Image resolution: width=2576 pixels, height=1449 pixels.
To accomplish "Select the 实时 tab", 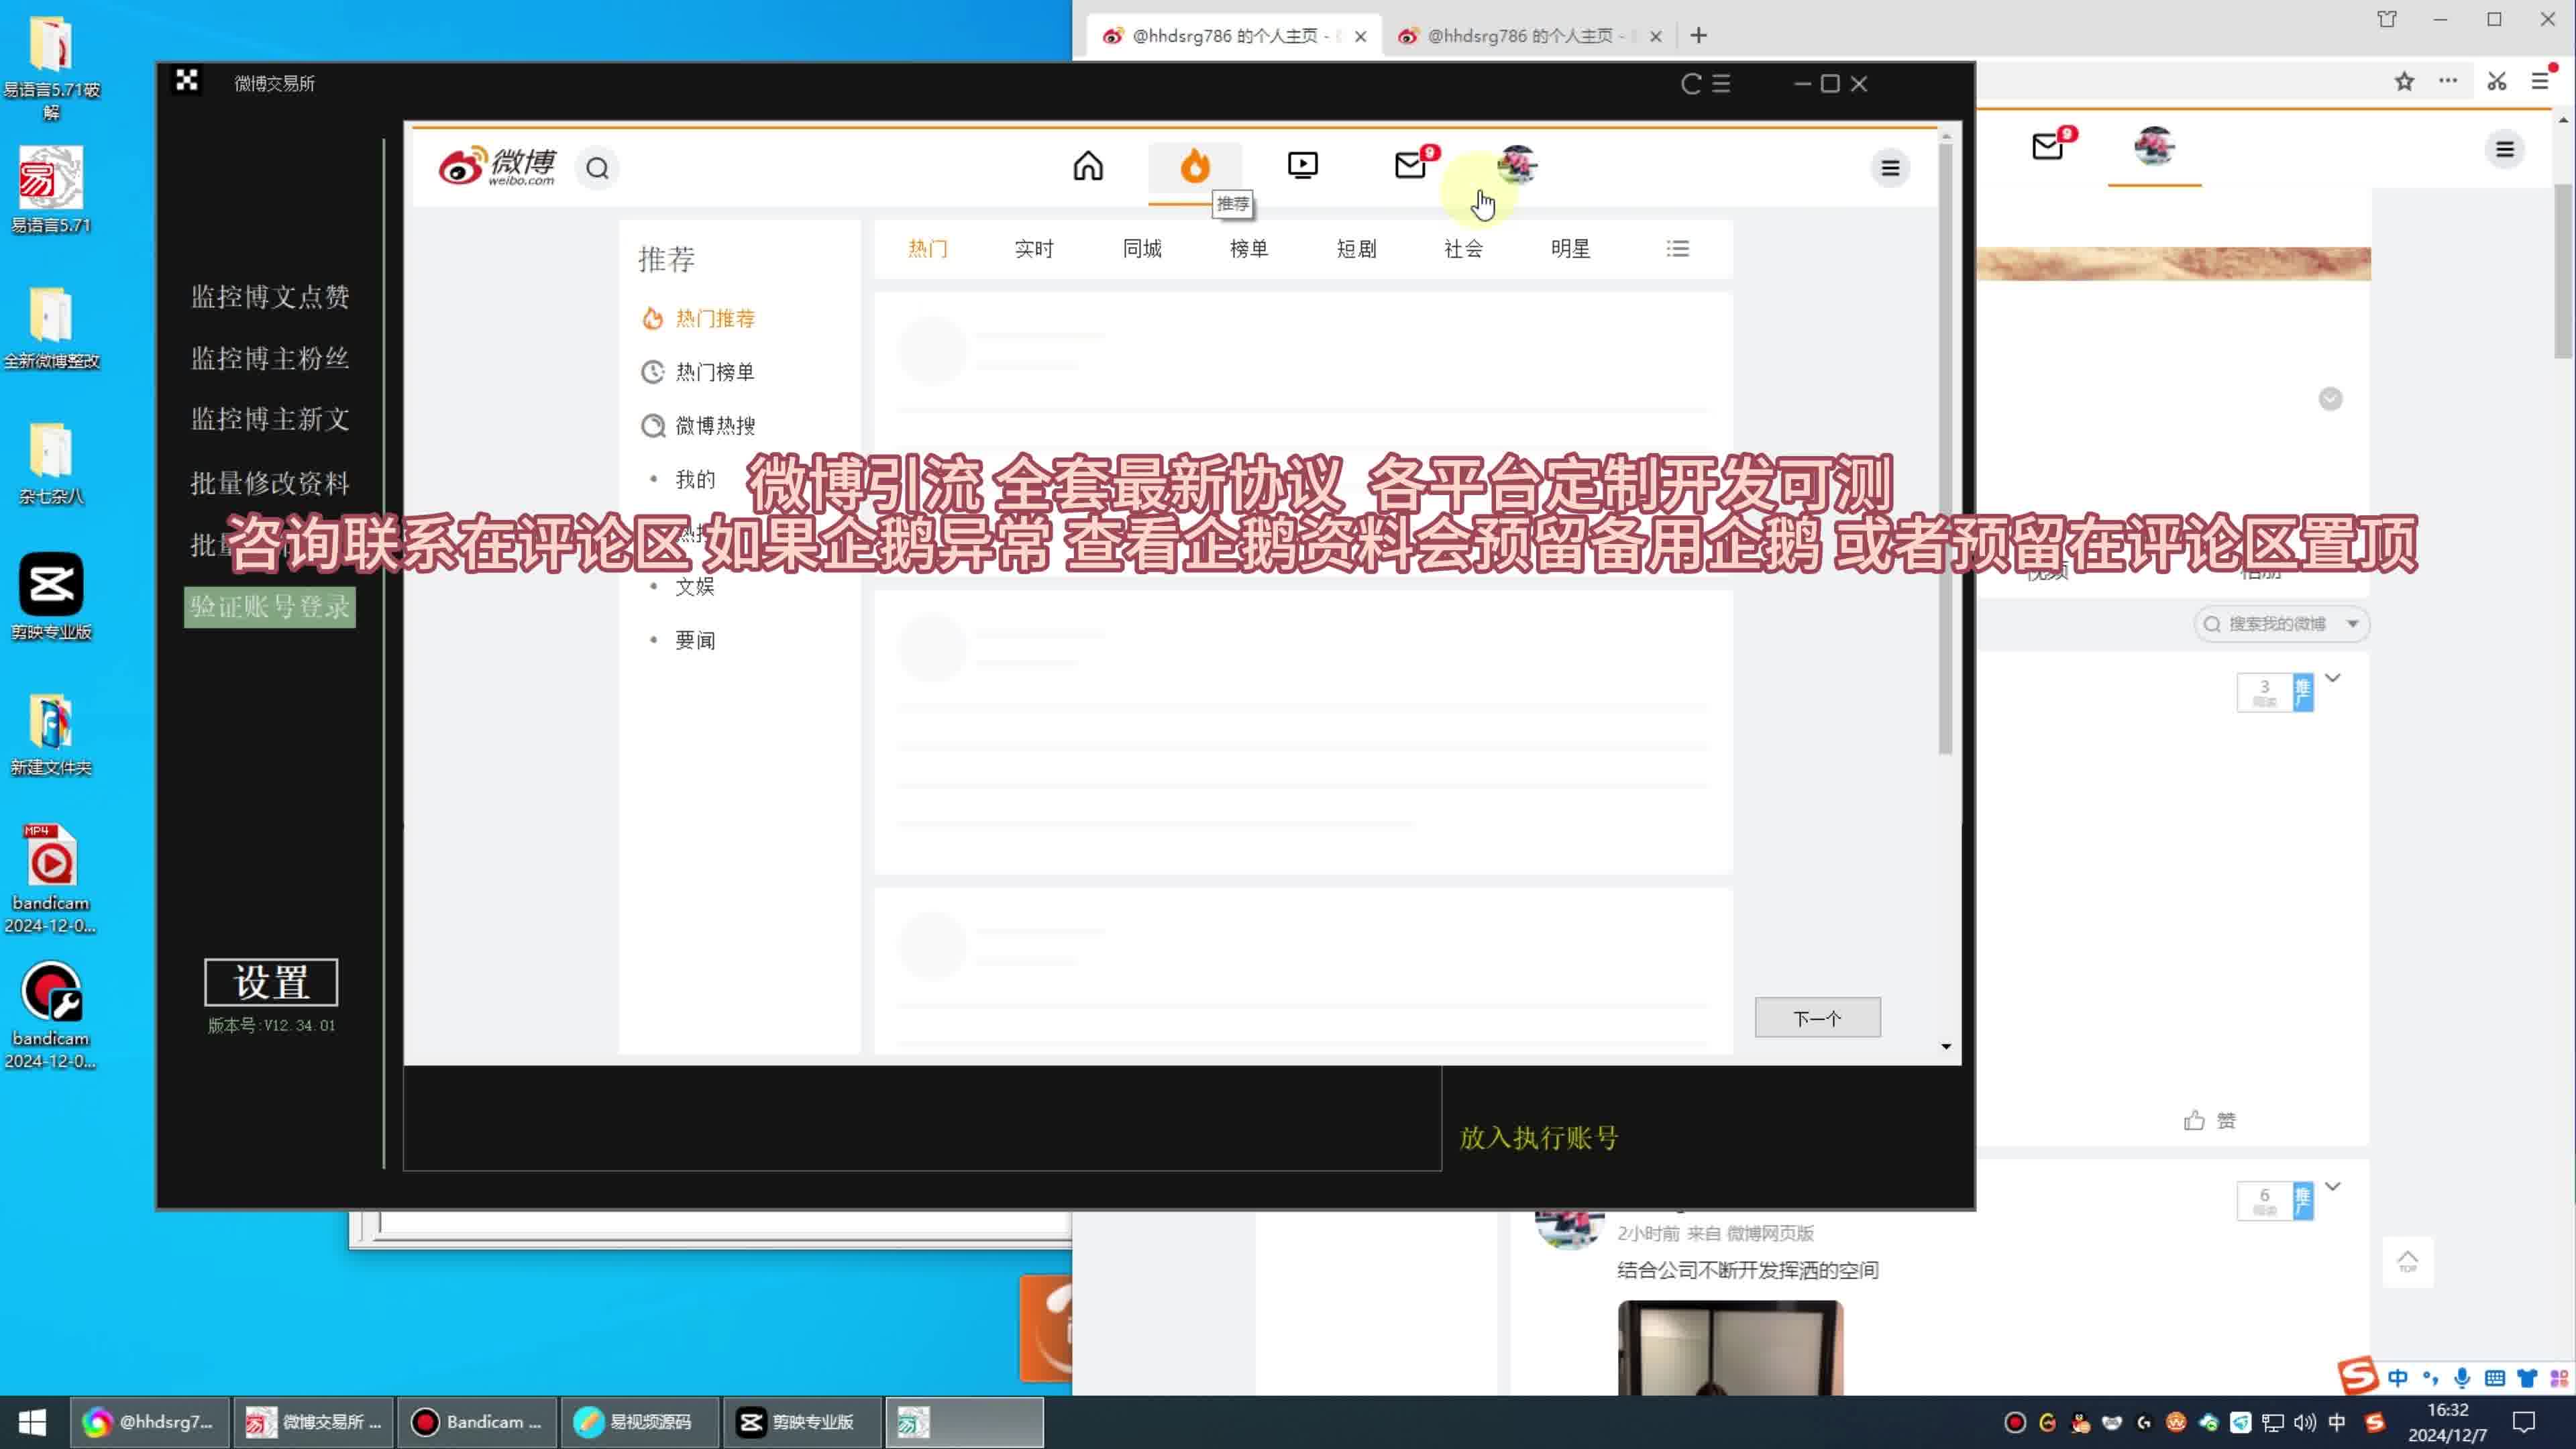I will (x=1034, y=248).
